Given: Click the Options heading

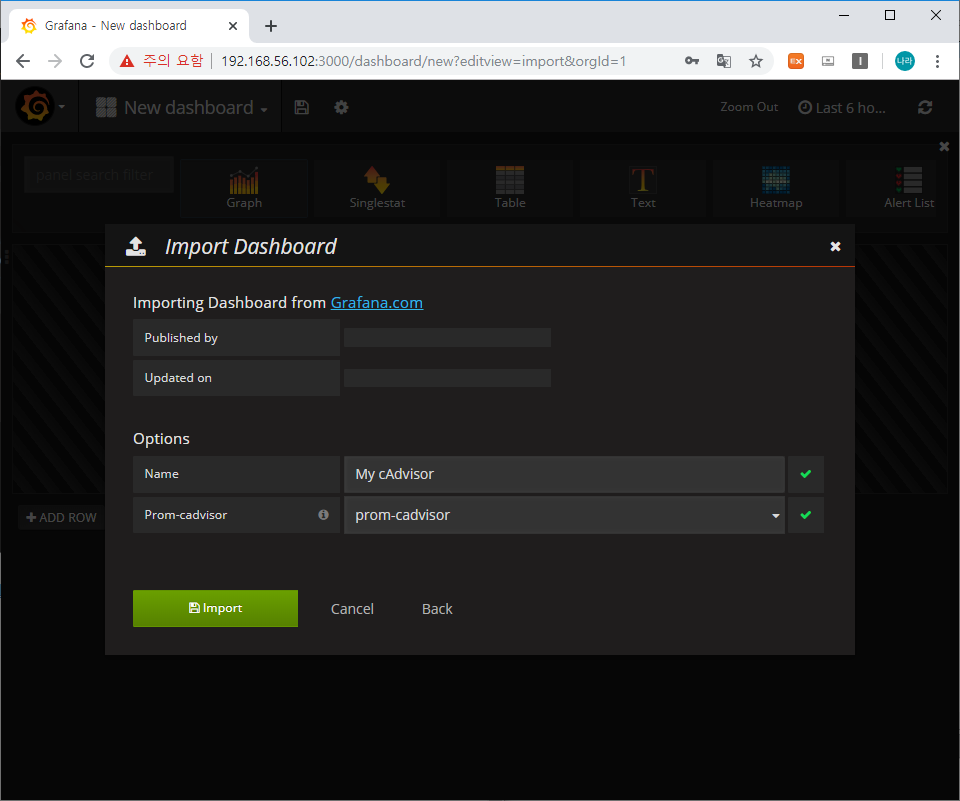Looking at the screenshot, I should 162,439.
